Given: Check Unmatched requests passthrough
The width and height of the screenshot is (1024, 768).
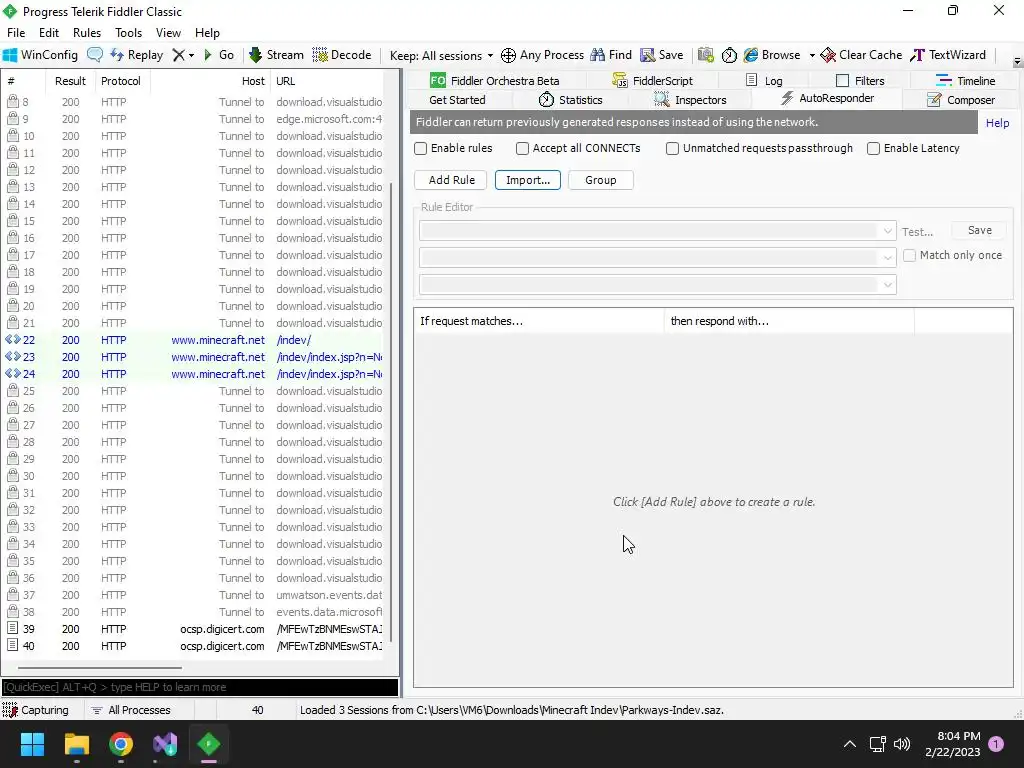Looking at the screenshot, I should click(x=672, y=148).
